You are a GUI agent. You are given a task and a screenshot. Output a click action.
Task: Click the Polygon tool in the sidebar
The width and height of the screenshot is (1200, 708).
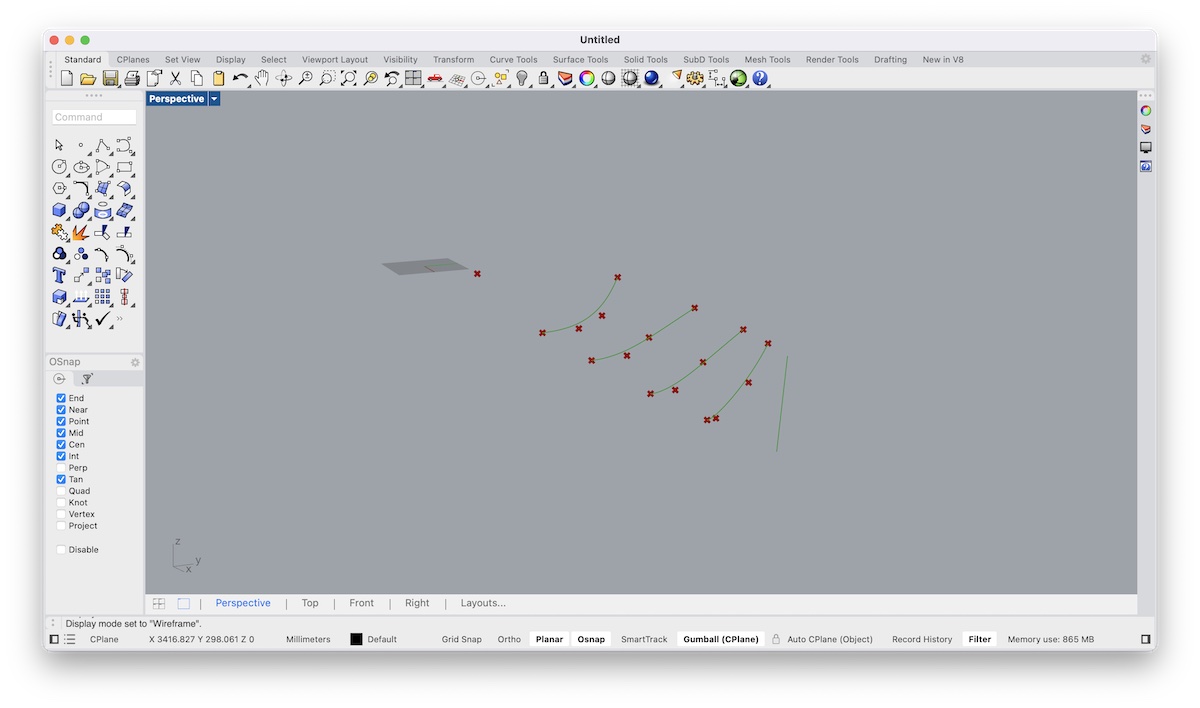click(59, 188)
